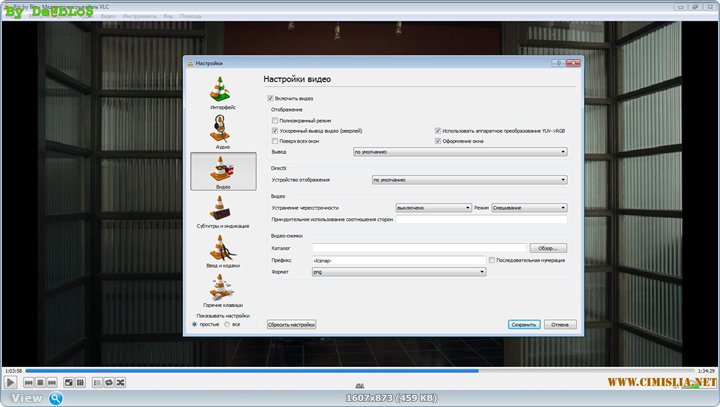Select the Аудио cone icon
Viewport: 720px width, 407px height.
[x=223, y=131]
